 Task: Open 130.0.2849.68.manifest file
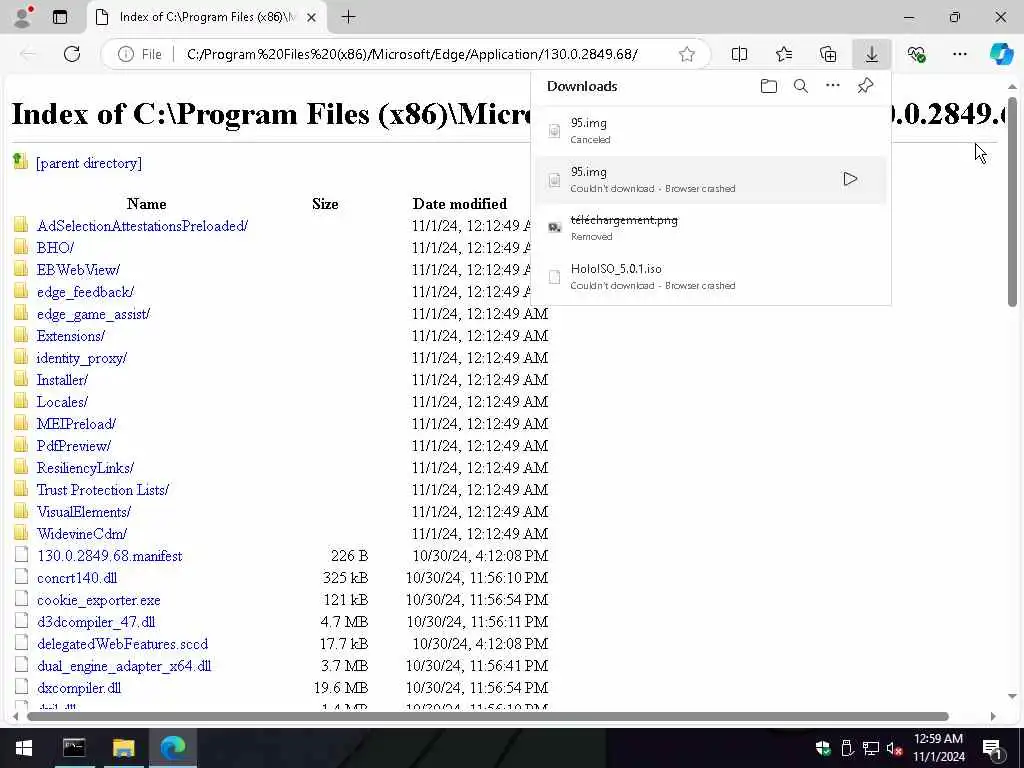pos(110,556)
